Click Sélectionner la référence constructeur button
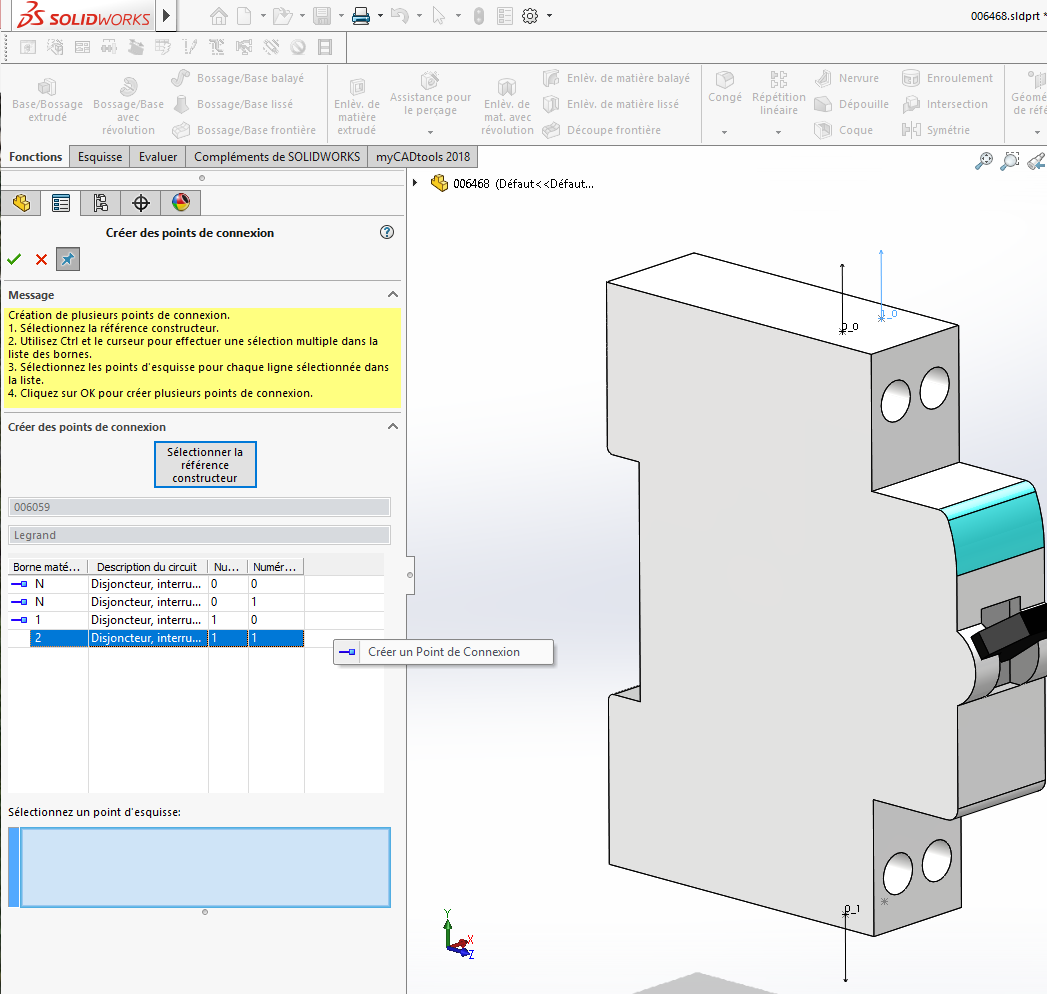This screenshot has width=1047, height=994. 205,465
